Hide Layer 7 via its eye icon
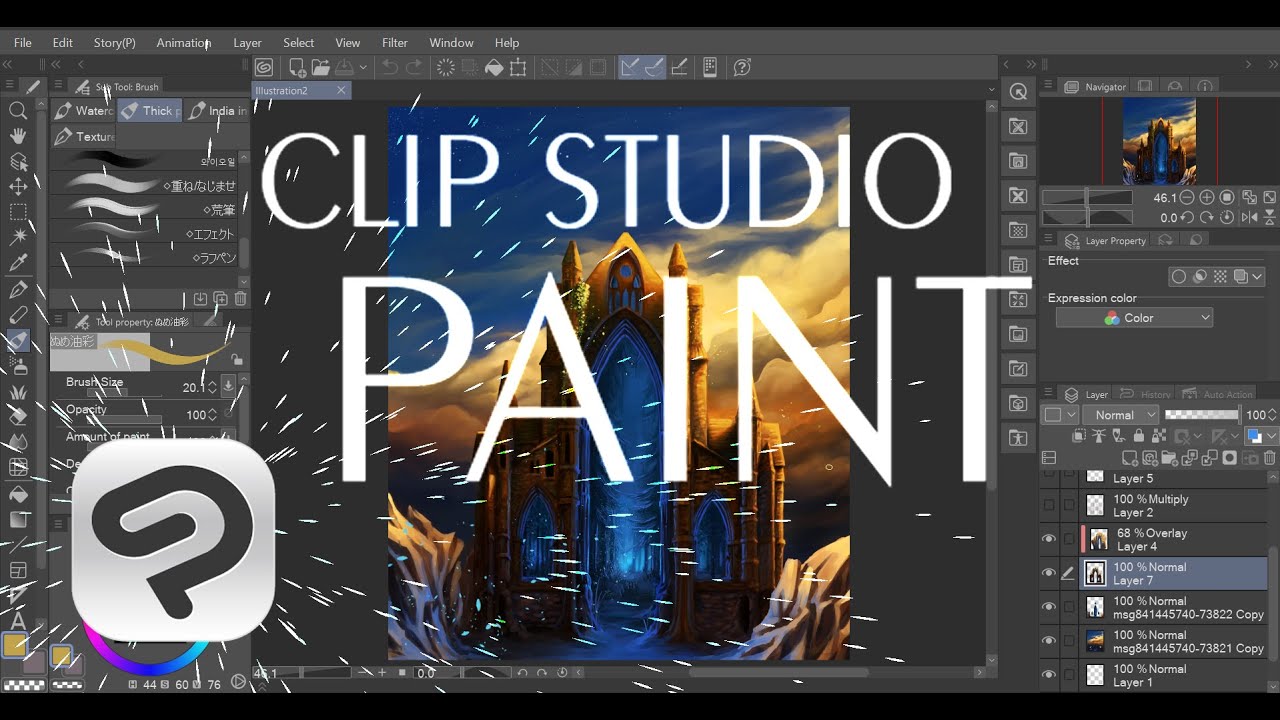The image size is (1280, 720). pyautogui.click(x=1048, y=573)
